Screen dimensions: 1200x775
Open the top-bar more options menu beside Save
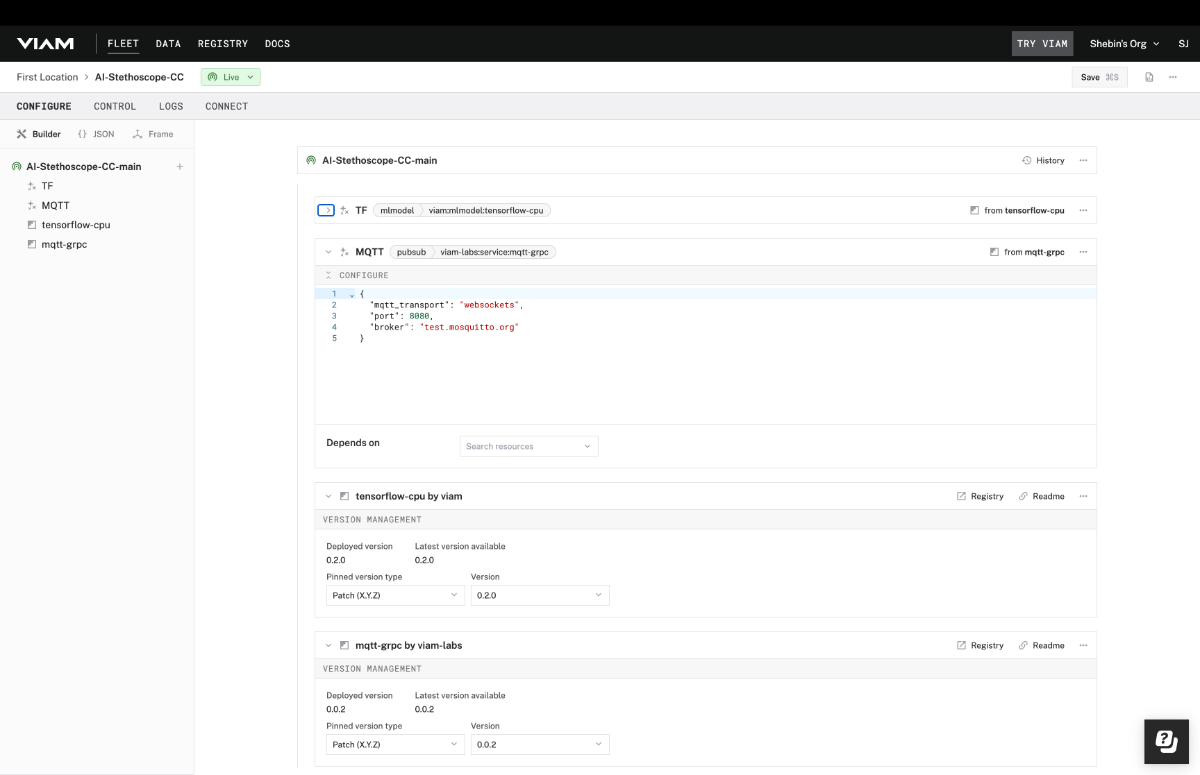click(x=1173, y=77)
